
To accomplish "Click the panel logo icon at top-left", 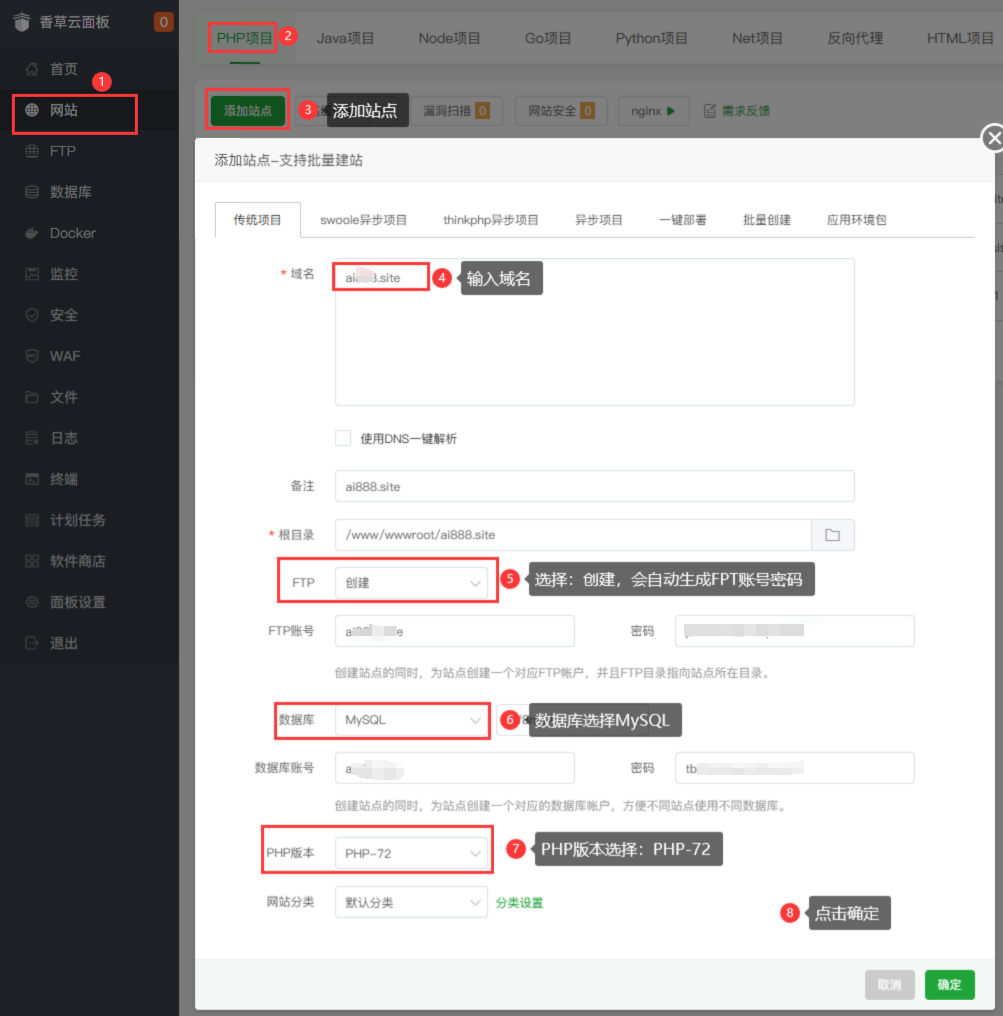I will pyautogui.click(x=22, y=22).
